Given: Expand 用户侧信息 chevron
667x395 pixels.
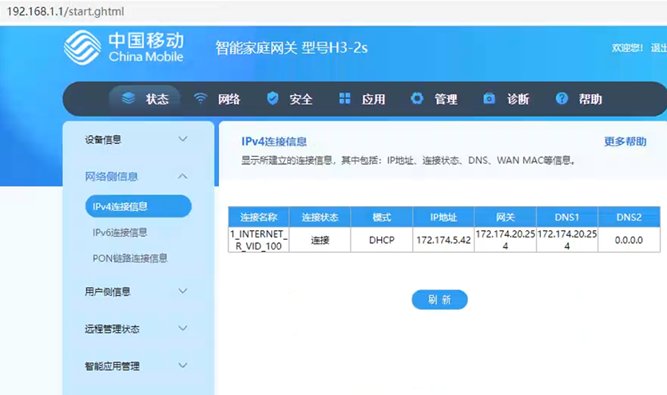Looking at the screenshot, I should coord(182,291).
